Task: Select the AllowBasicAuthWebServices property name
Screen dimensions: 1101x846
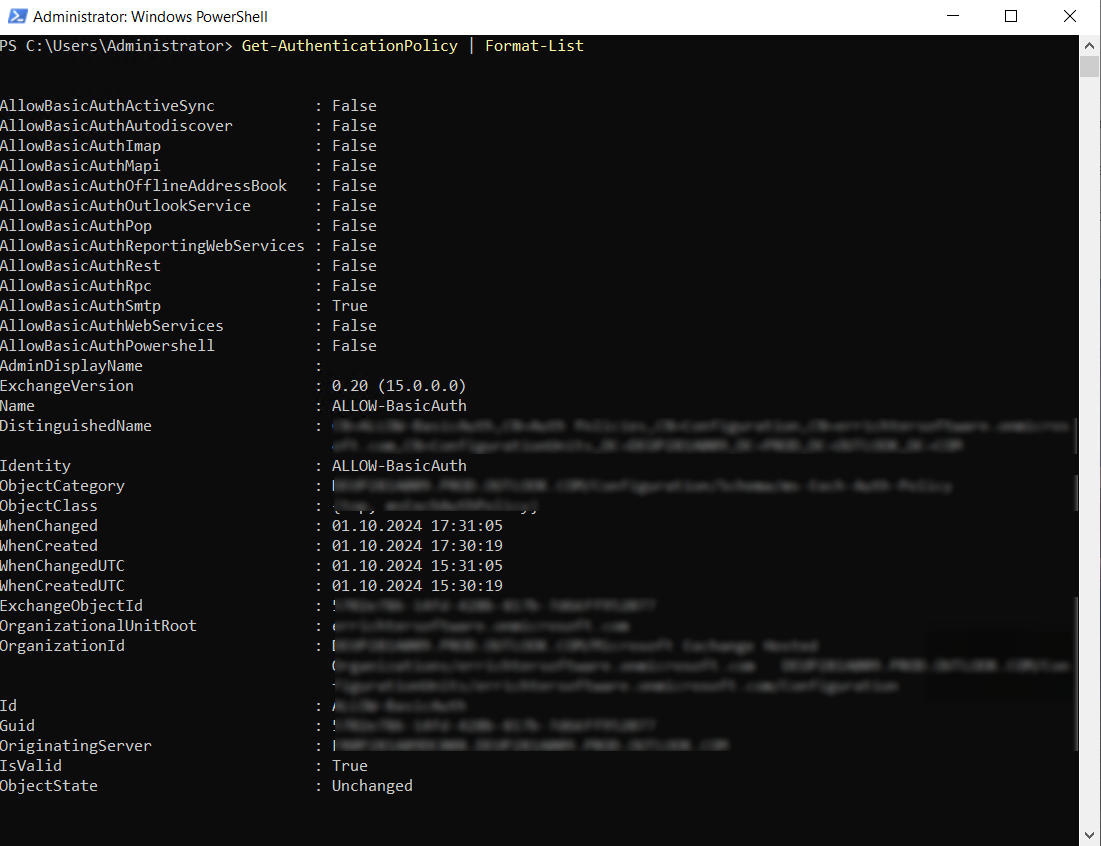Action: pyautogui.click(x=112, y=326)
